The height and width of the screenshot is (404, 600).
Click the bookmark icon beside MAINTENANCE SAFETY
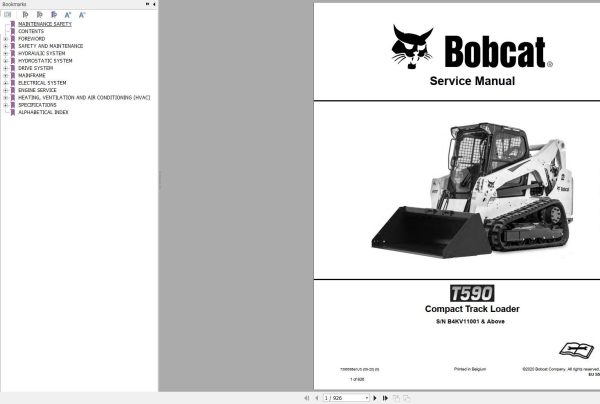coord(13,24)
